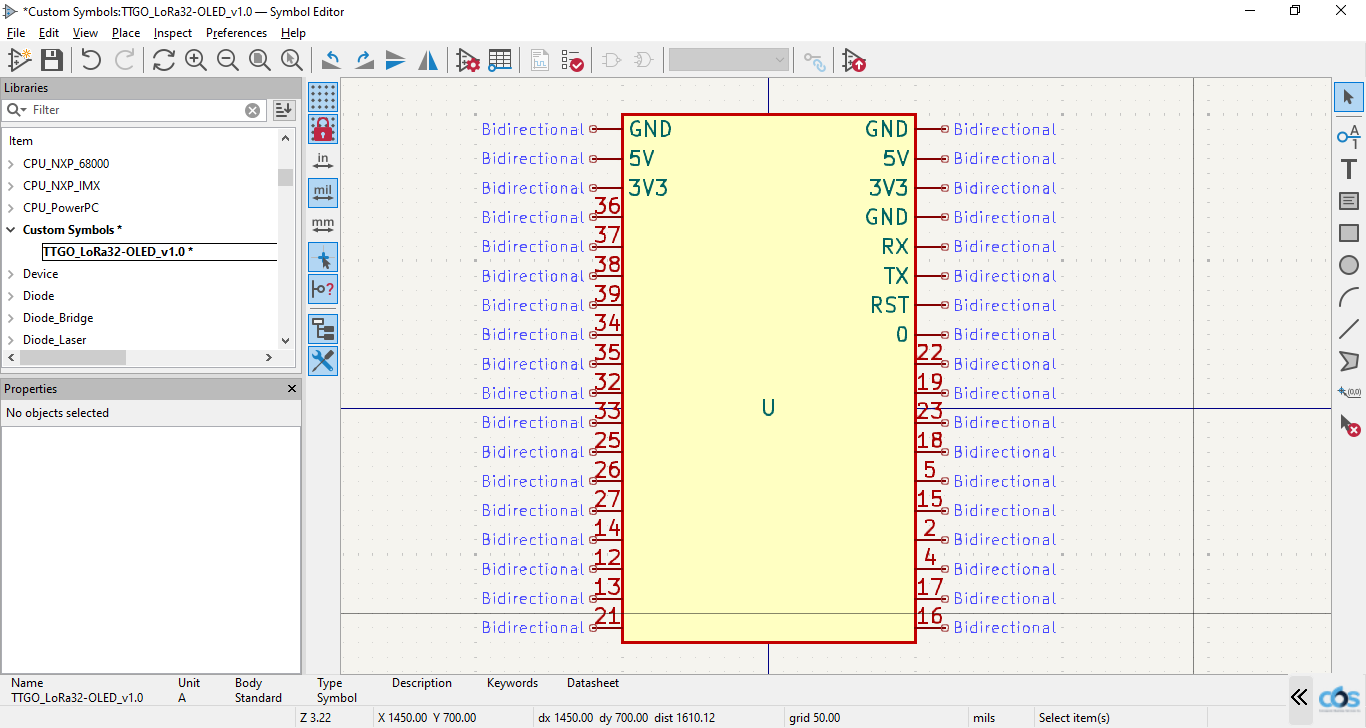
Task: Toggle the properties manager panel
Action: [323, 361]
